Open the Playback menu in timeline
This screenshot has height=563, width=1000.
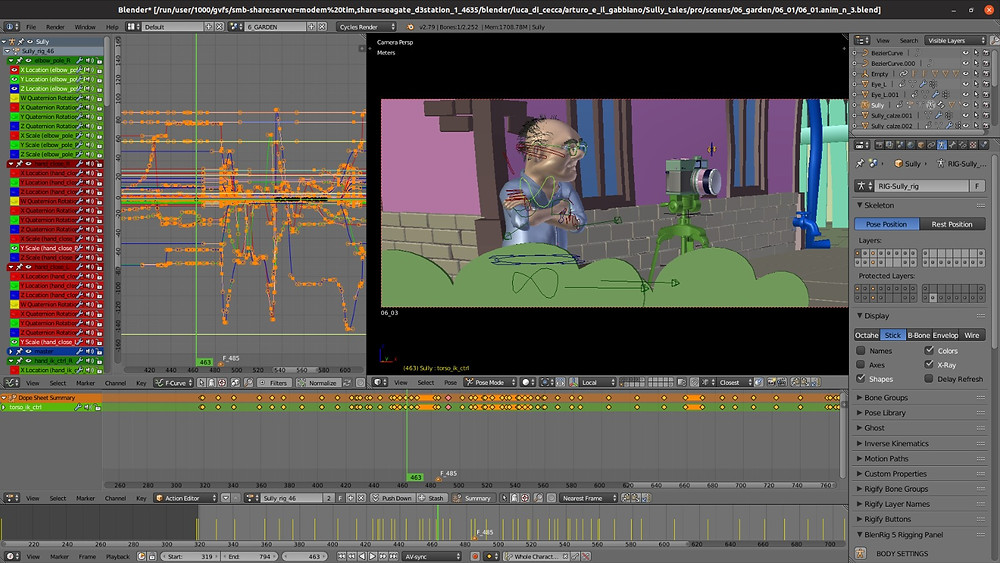(117, 557)
